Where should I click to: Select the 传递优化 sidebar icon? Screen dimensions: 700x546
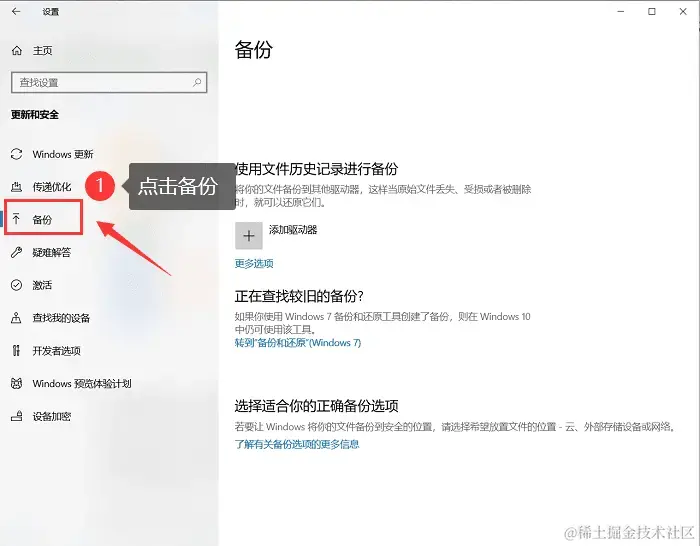pos(17,187)
